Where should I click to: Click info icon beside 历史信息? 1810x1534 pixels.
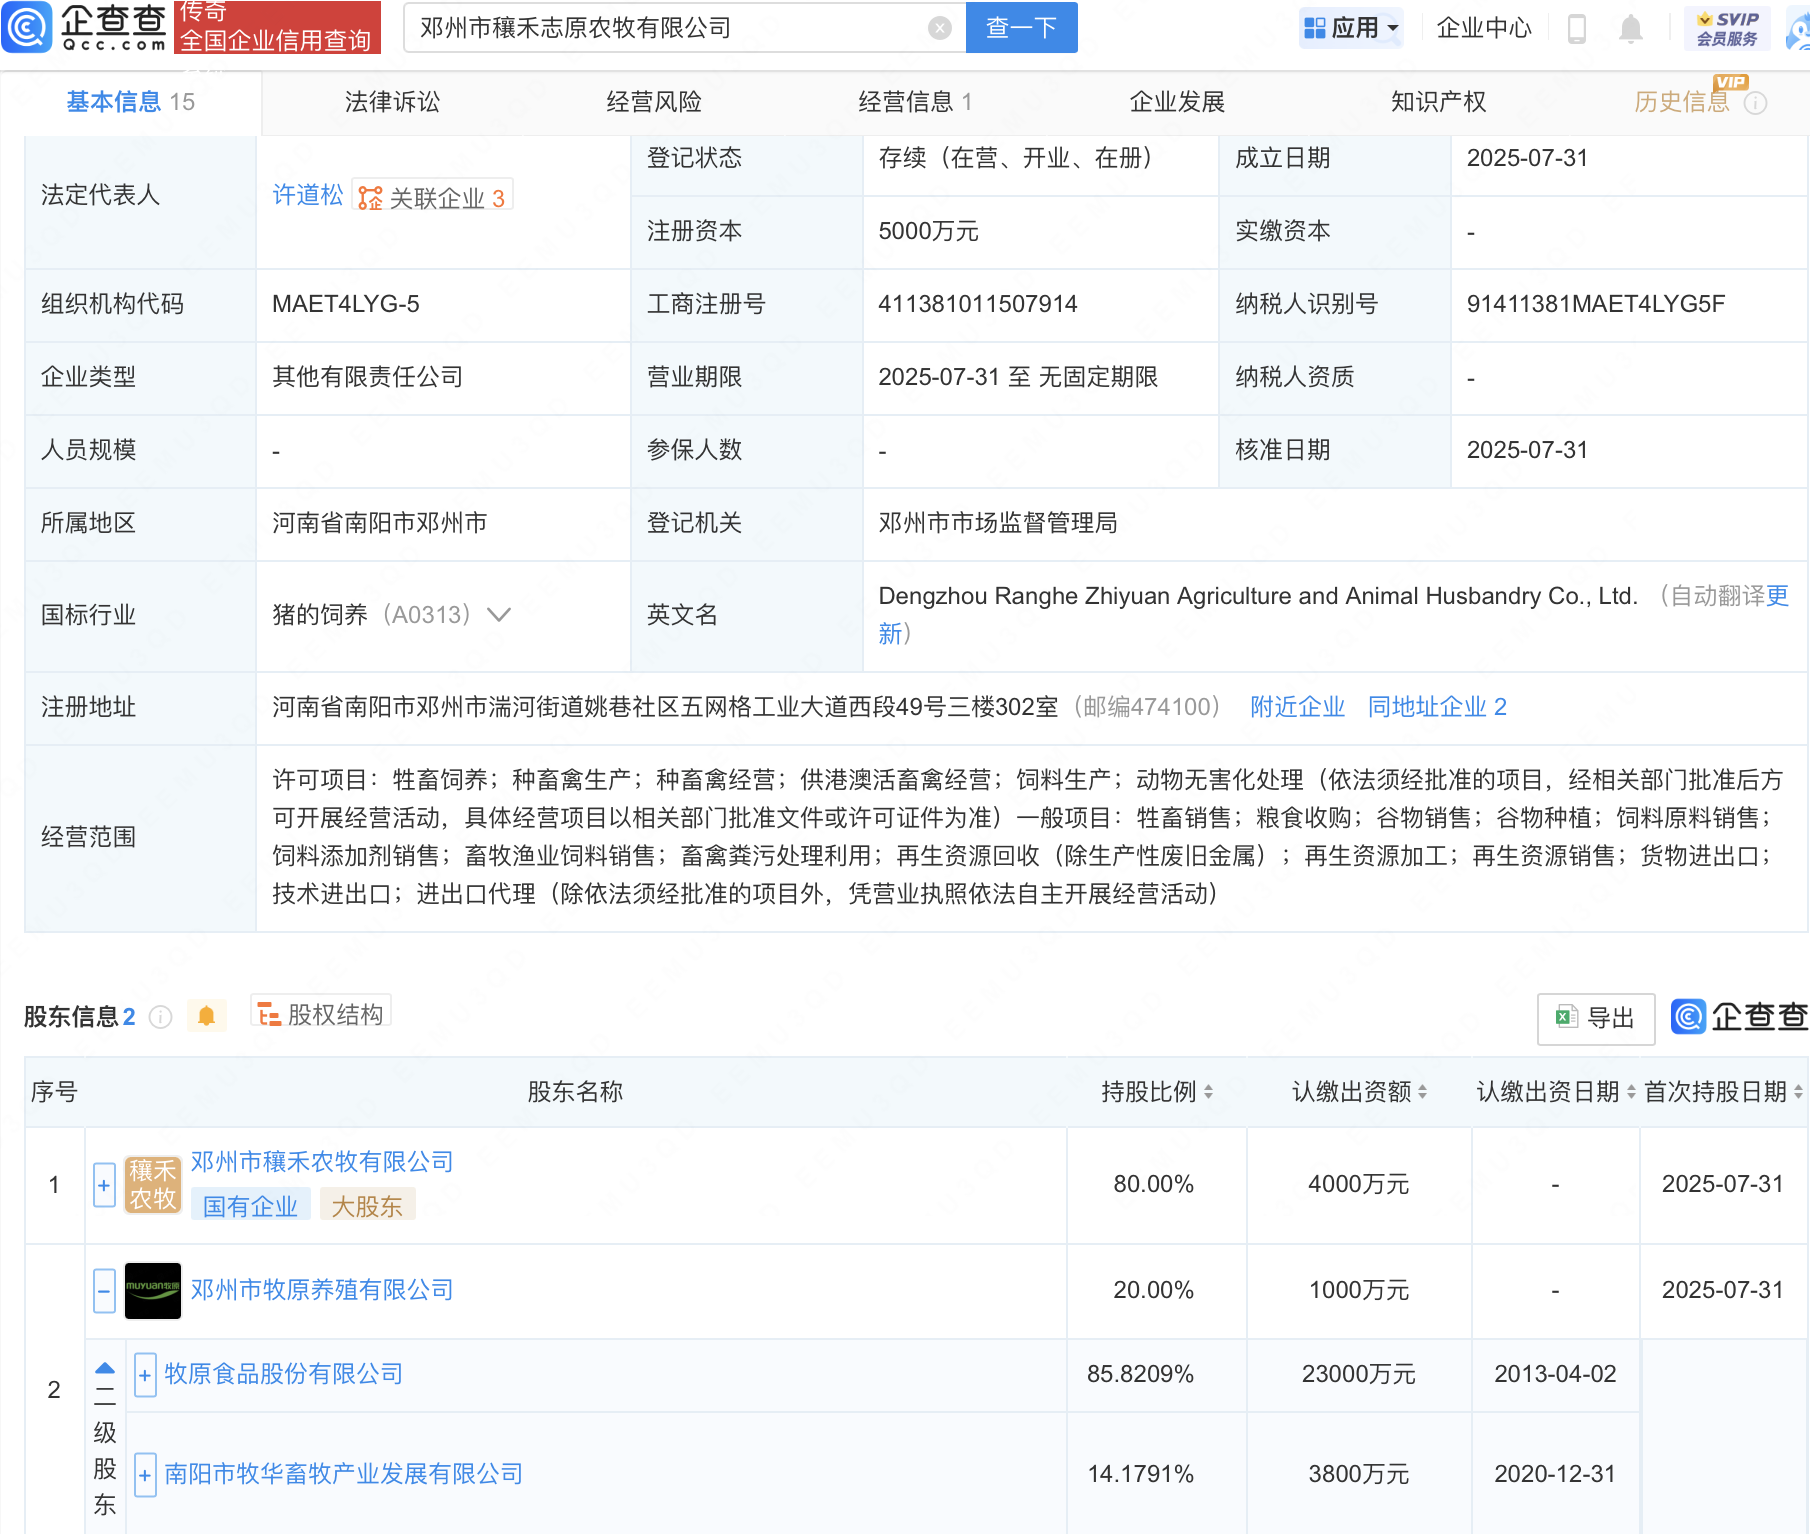[x=1756, y=103]
